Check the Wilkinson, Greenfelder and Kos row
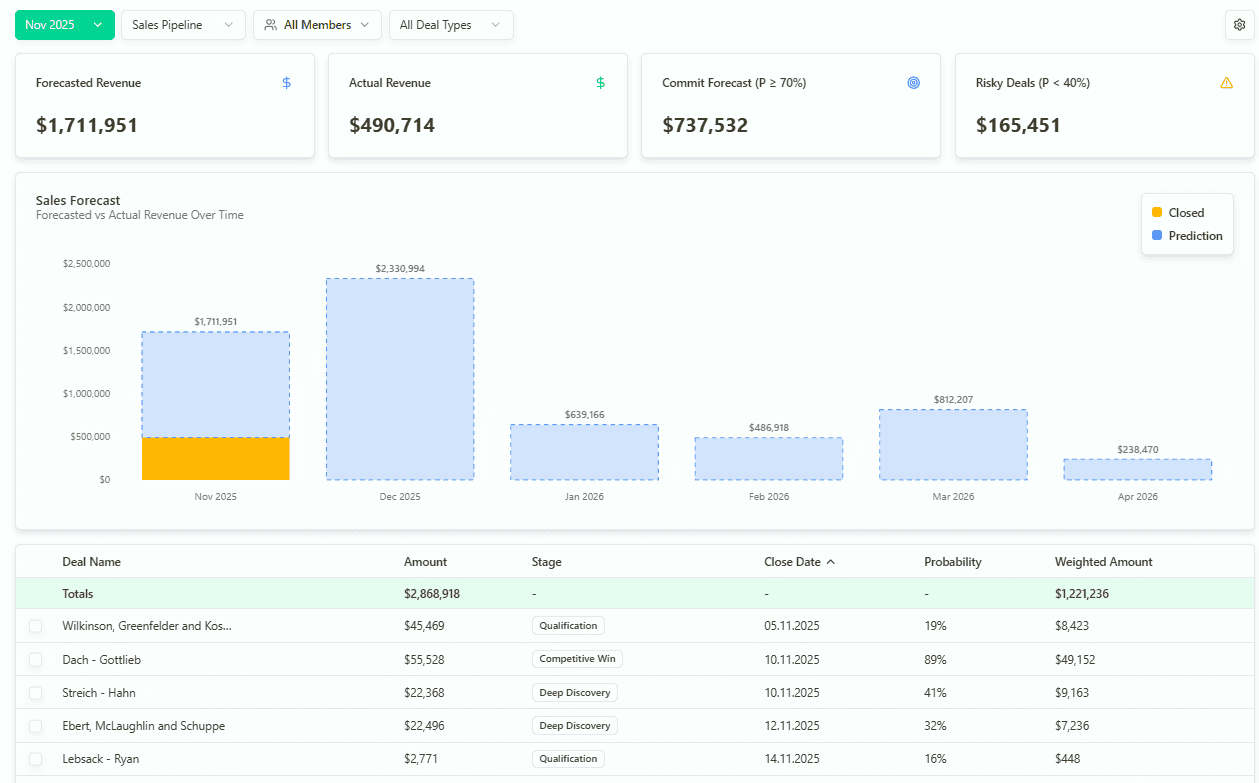The width and height of the screenshot is (1259, 783). tap(35, 626)
